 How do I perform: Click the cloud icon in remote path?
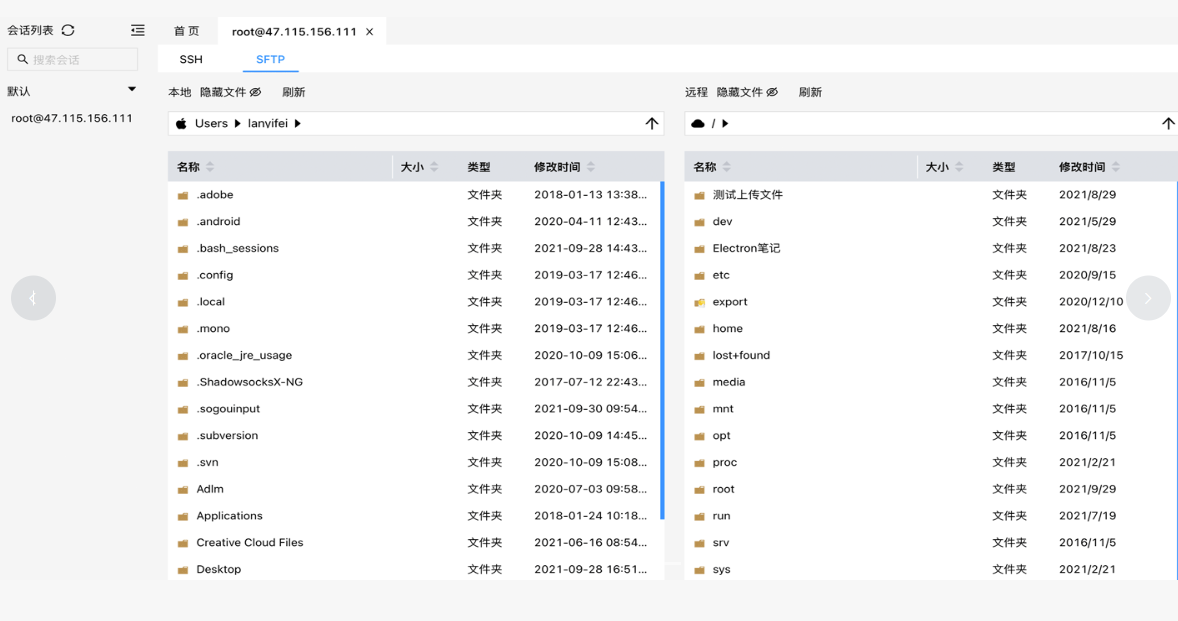[x=698, y=124]
